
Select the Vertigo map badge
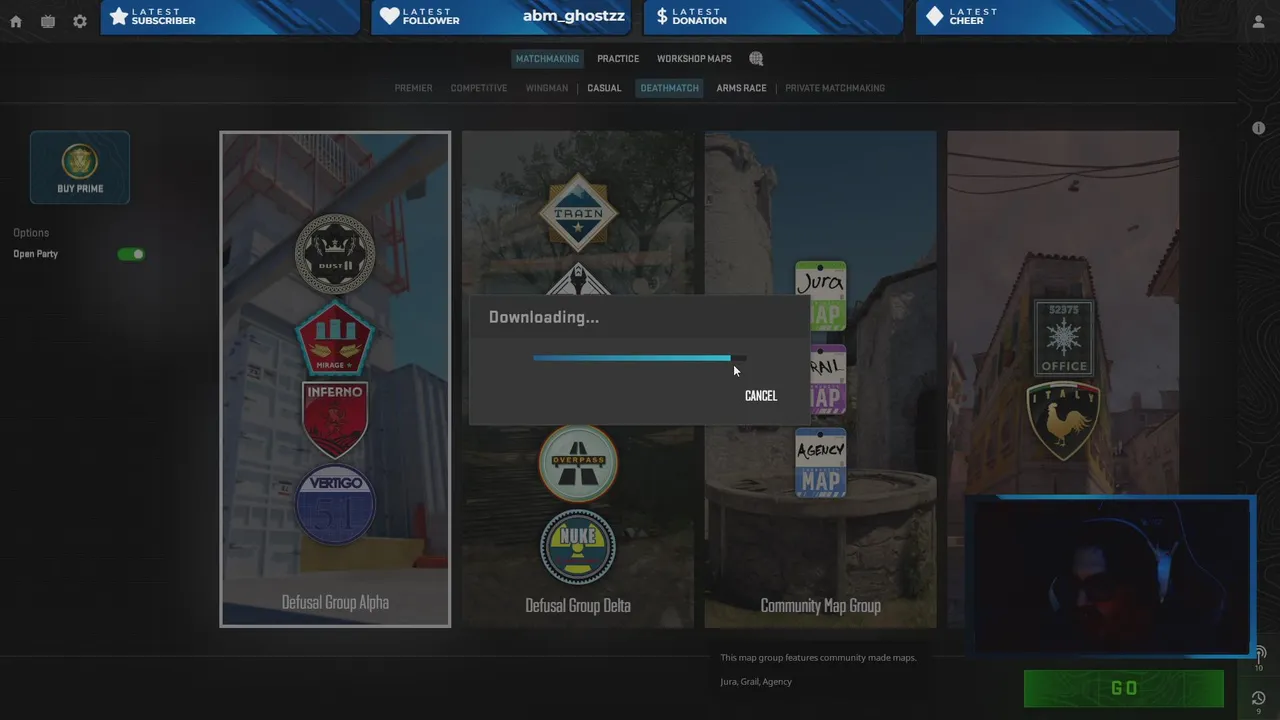point(335,505)
